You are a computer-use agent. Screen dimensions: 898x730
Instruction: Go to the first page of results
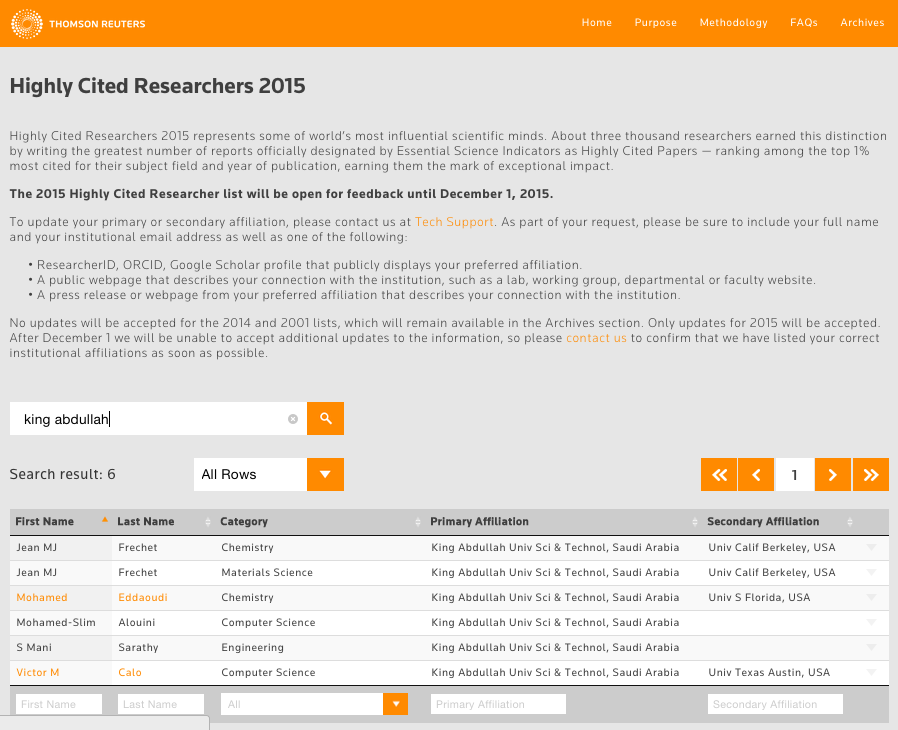719,475
